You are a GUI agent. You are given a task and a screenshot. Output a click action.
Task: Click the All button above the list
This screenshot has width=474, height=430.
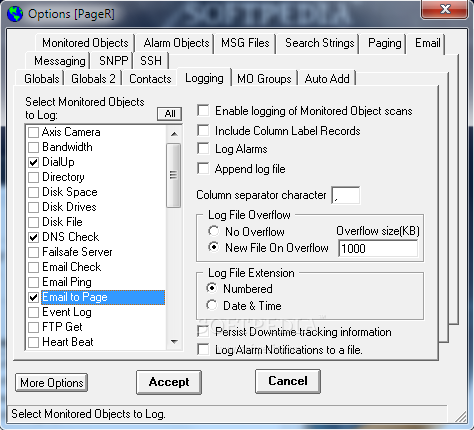pyautogui.click(x=170, y=114)
